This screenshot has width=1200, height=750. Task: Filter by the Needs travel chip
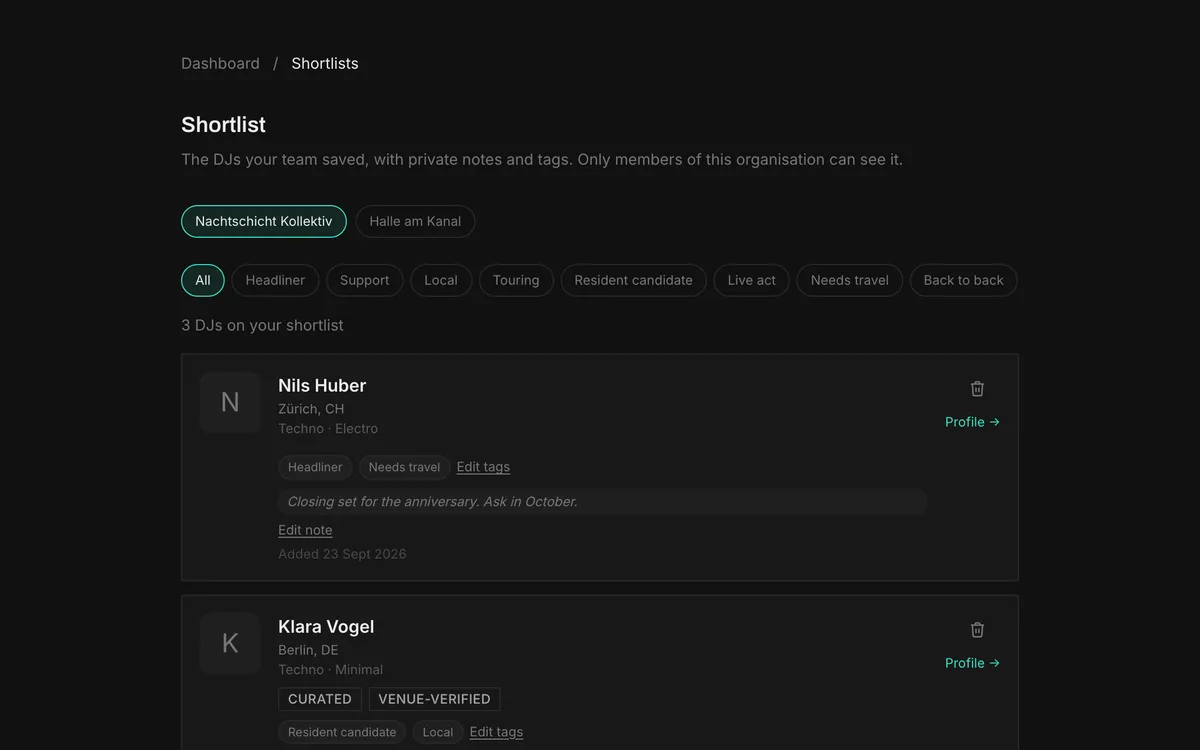pos(850,280)
